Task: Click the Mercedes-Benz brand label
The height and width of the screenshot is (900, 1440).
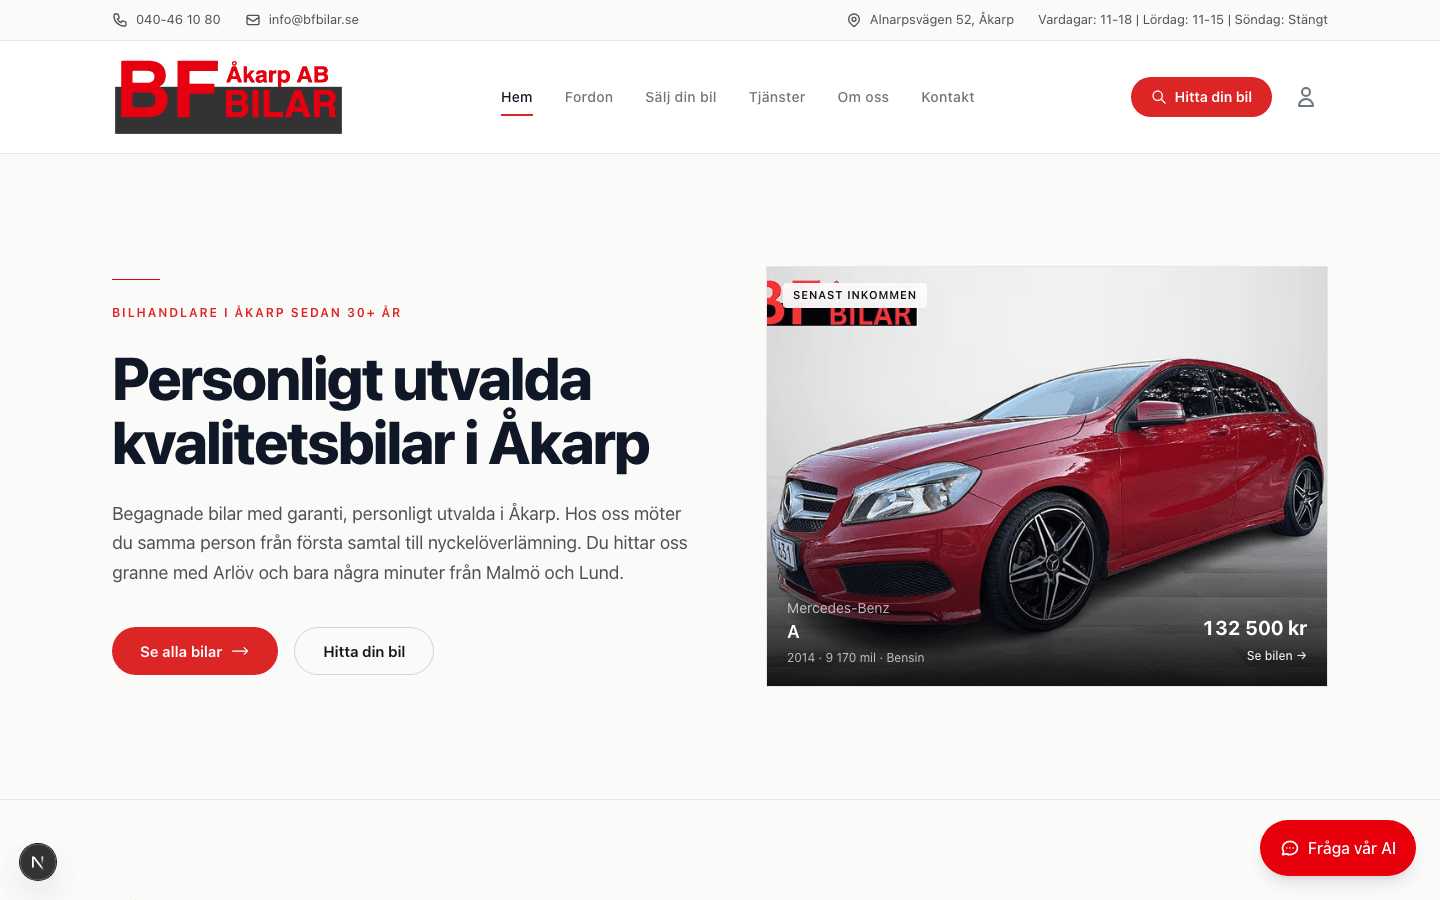Action: click(x=838, y=608)
